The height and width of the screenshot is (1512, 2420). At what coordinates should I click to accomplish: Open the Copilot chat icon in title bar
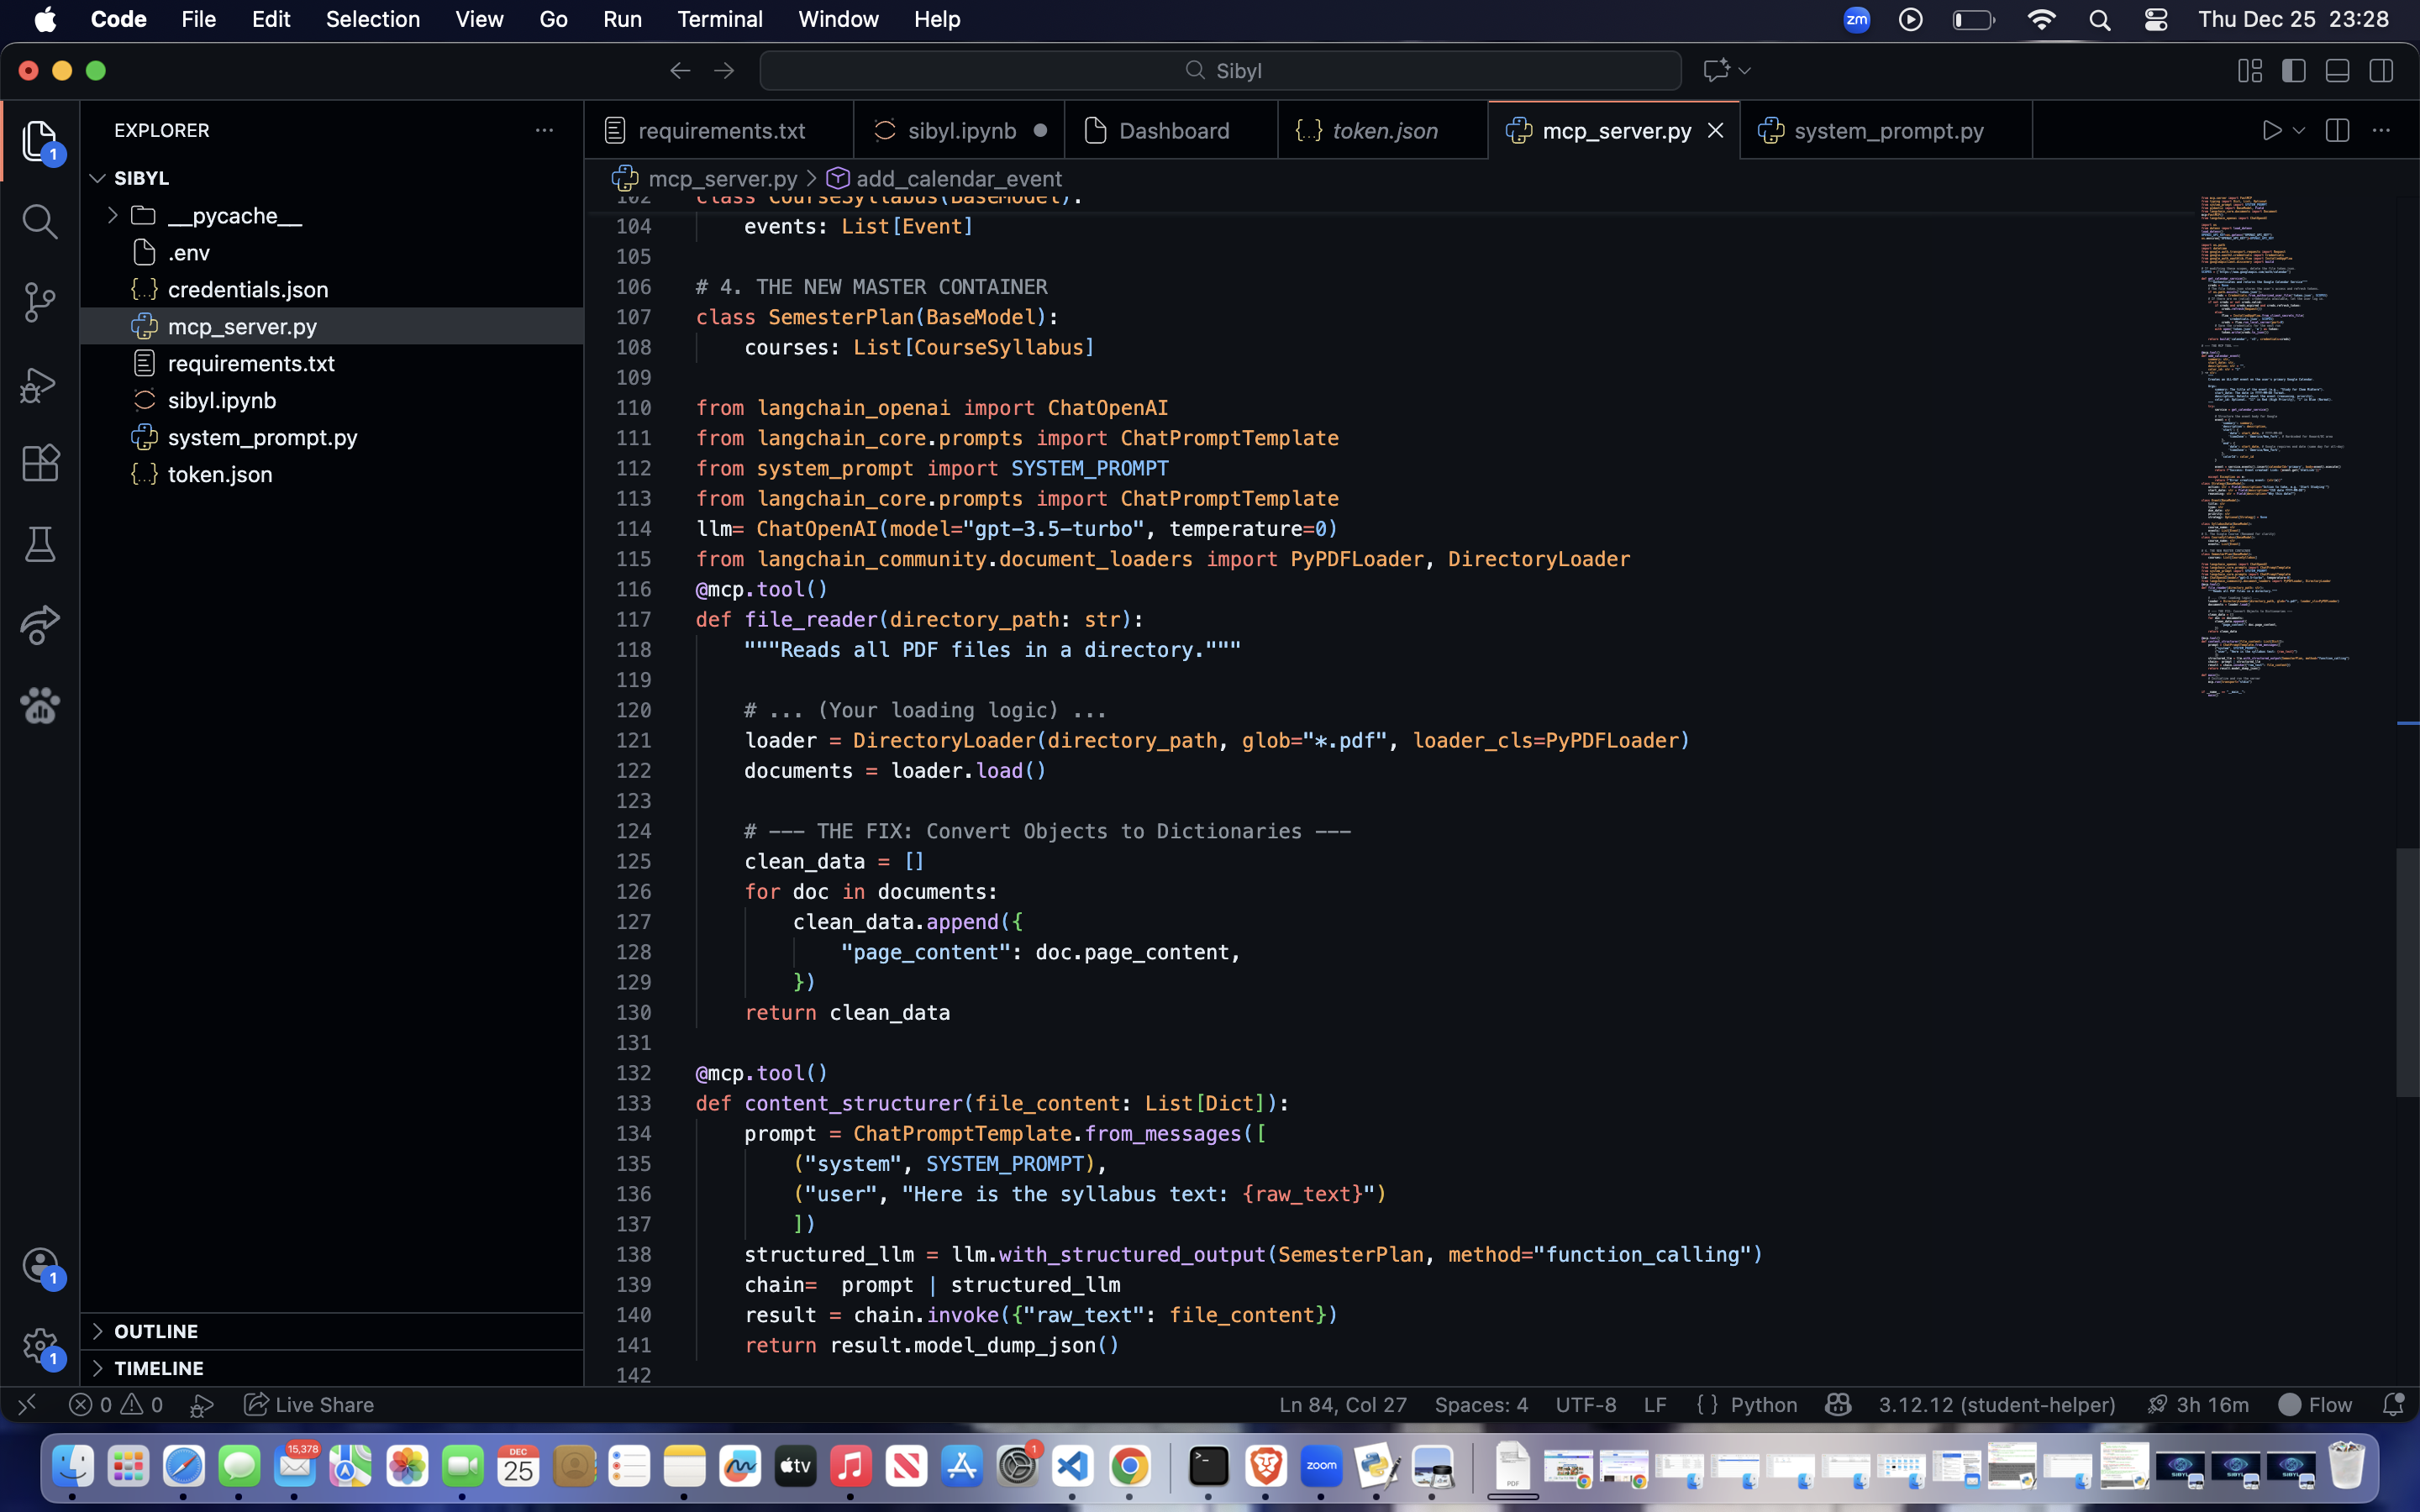coord(1716,71)
